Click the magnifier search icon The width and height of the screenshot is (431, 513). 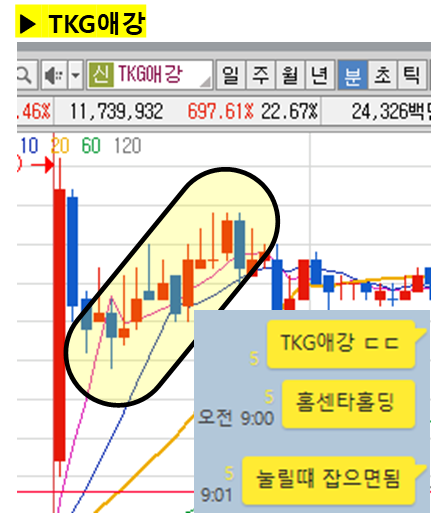(x=25, y=75)
